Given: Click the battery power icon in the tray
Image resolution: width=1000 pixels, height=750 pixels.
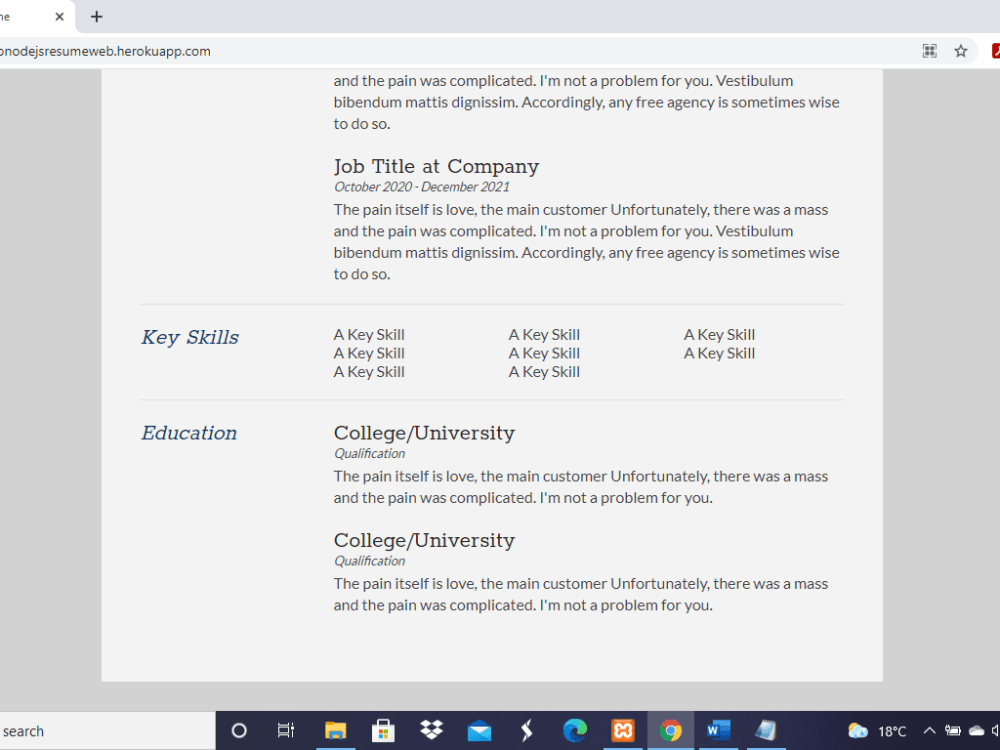Looking at the screenshot, I should [953, 731].
